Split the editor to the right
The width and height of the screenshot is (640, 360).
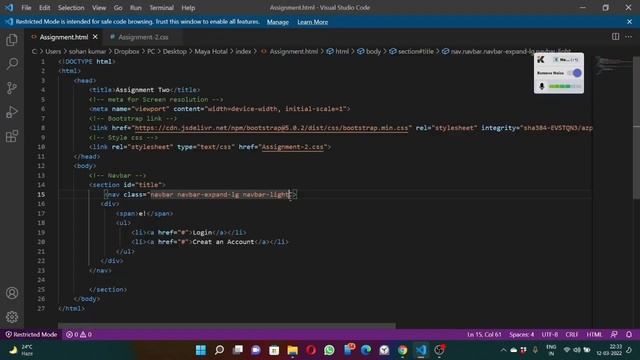[x=615, y=37]
